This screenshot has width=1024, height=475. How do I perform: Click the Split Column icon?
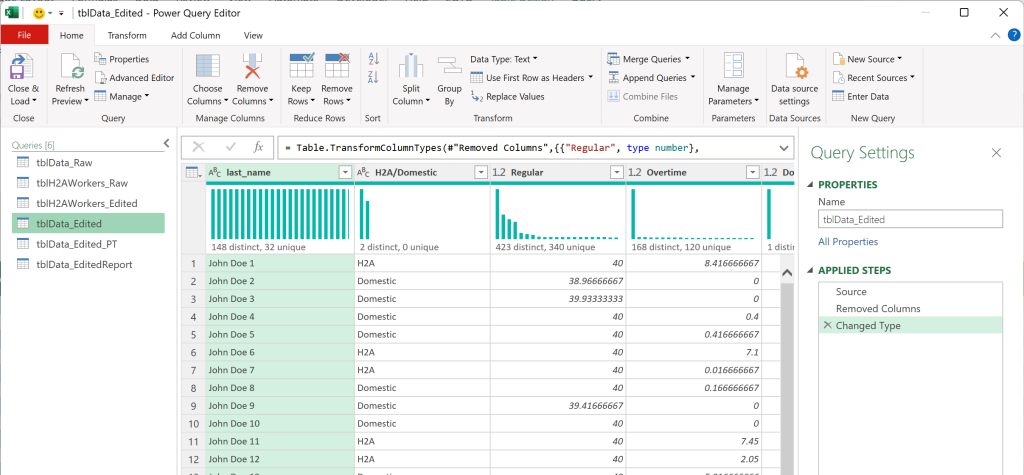(x=411, y=67)
